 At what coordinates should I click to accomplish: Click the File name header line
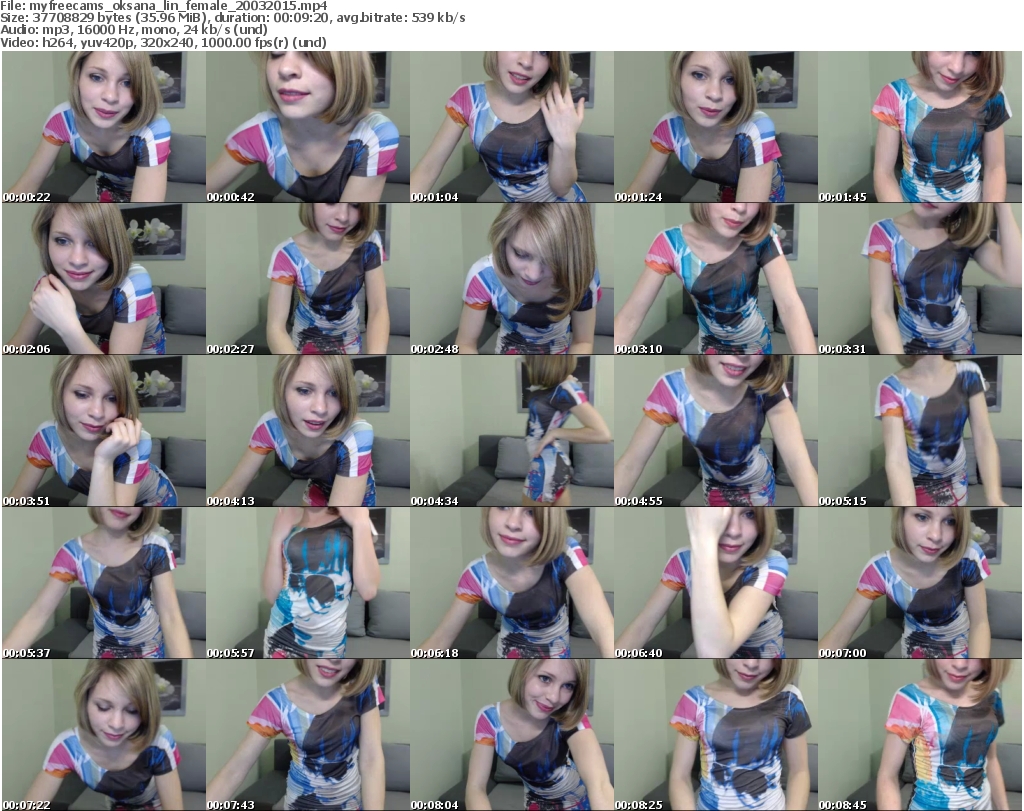click(x=164, y=6)
